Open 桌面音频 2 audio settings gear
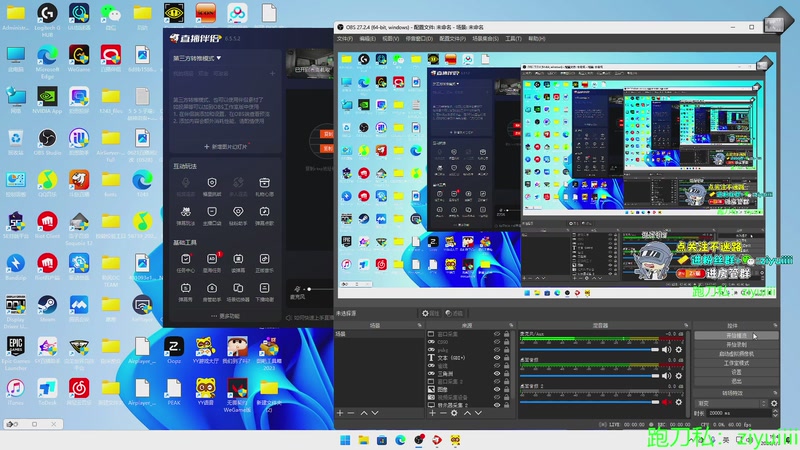Screen dimensions: 800x450 pyautogui.click(x=679, y=402)
